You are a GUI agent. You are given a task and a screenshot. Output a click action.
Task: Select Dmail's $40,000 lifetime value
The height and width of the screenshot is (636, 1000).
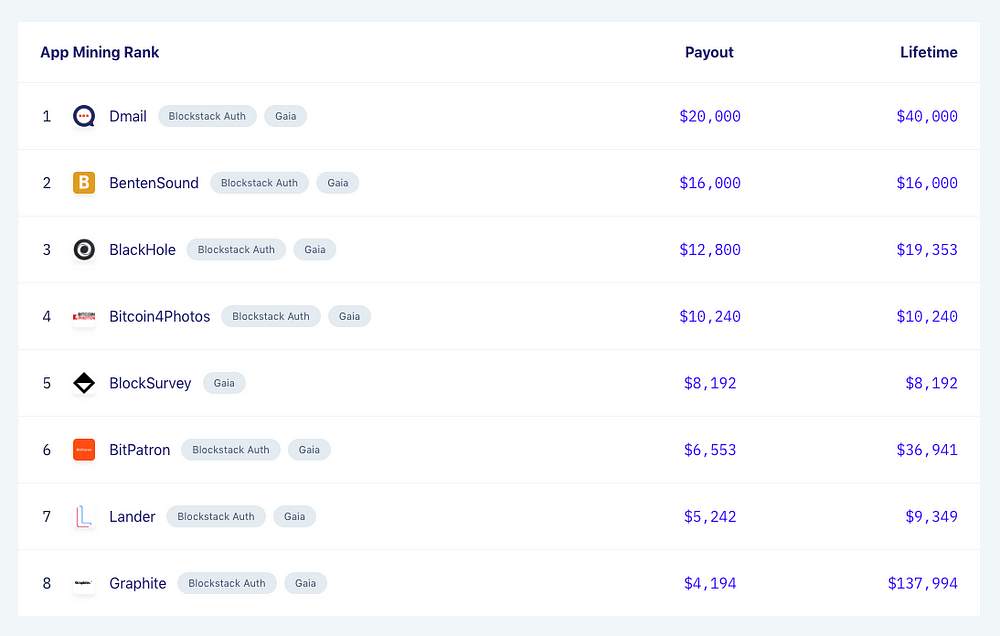tap(927, 116)
